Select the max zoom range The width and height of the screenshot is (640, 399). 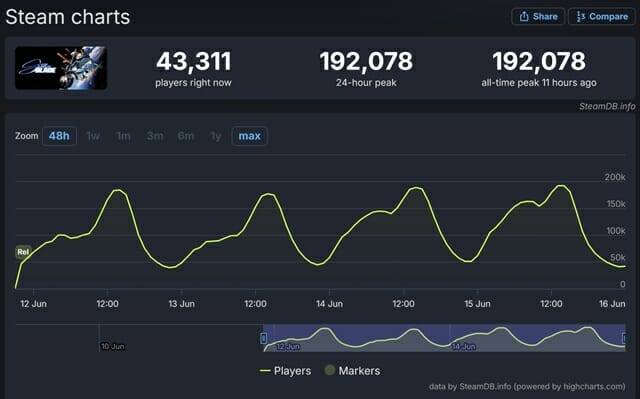249,136
